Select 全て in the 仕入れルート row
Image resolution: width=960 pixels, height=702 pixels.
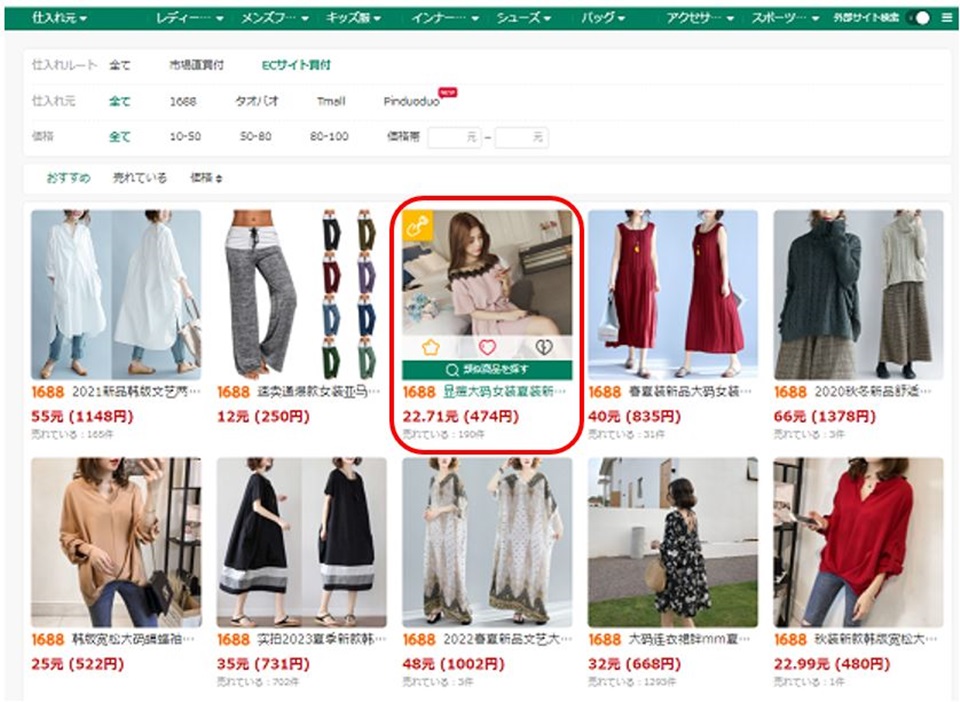119,65
